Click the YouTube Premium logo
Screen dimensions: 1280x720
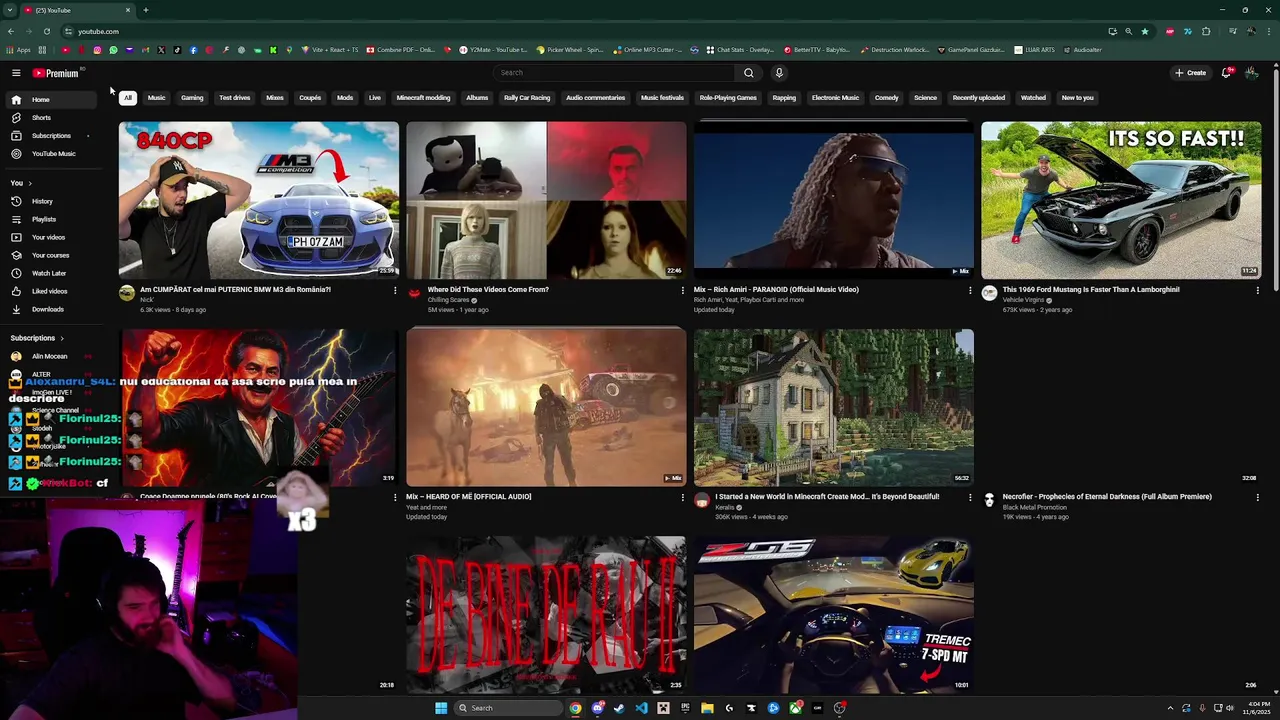click(x=55, y=73)
